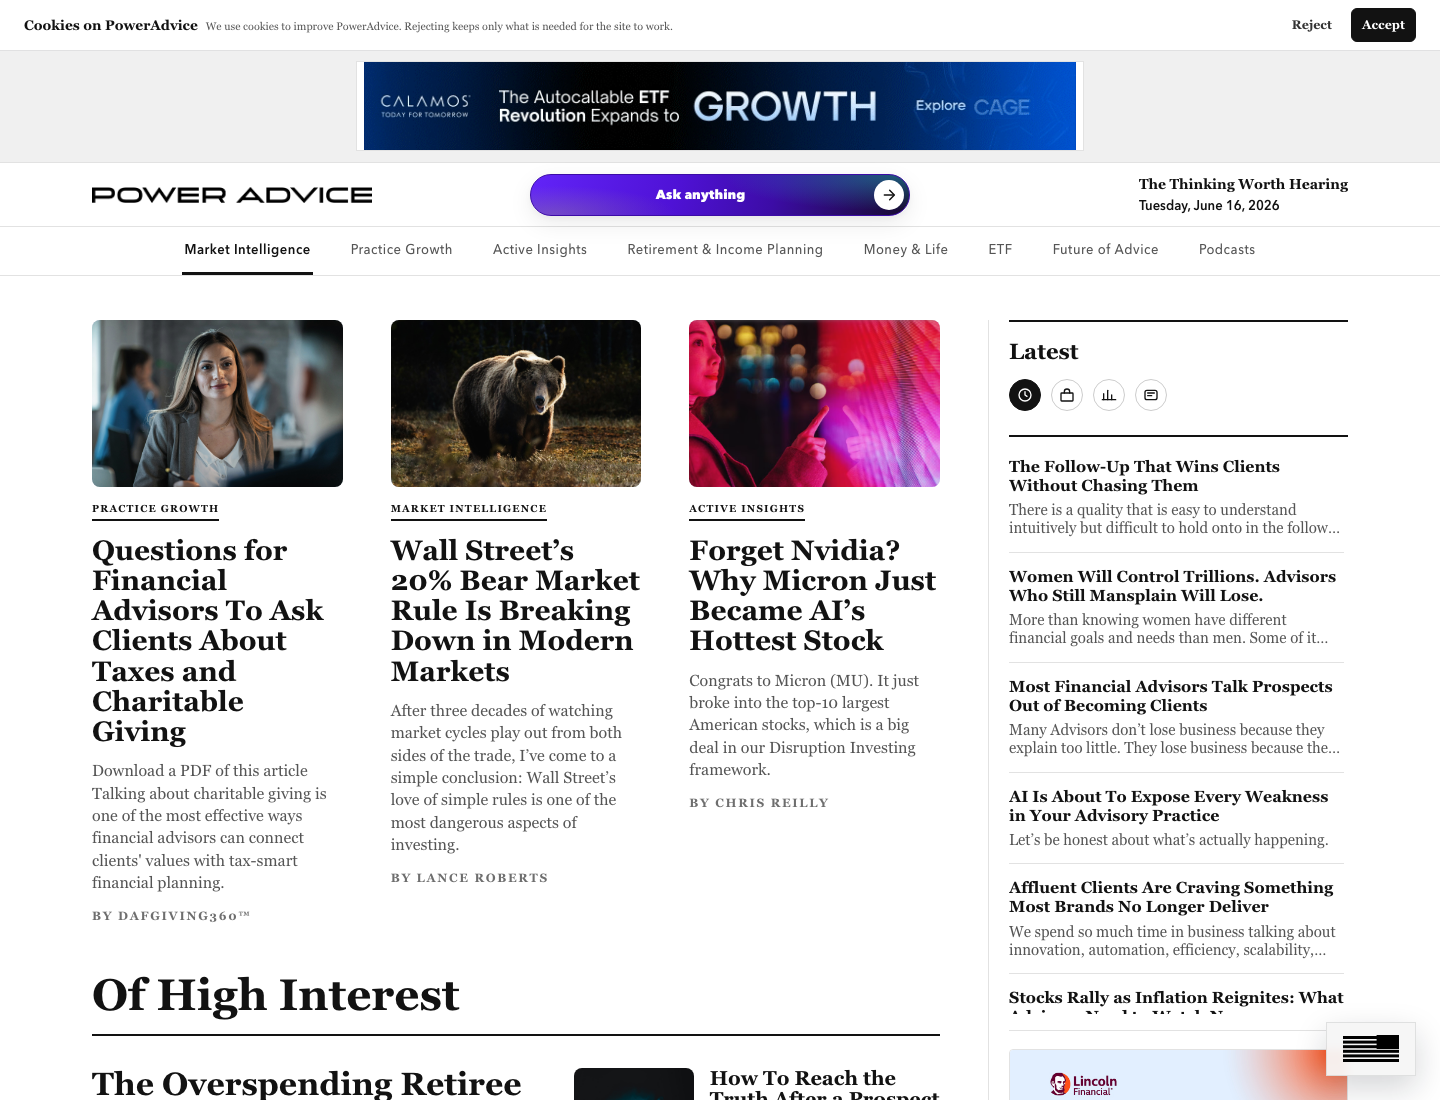
Task: Click the After three decades summary text
Action: 507,778
